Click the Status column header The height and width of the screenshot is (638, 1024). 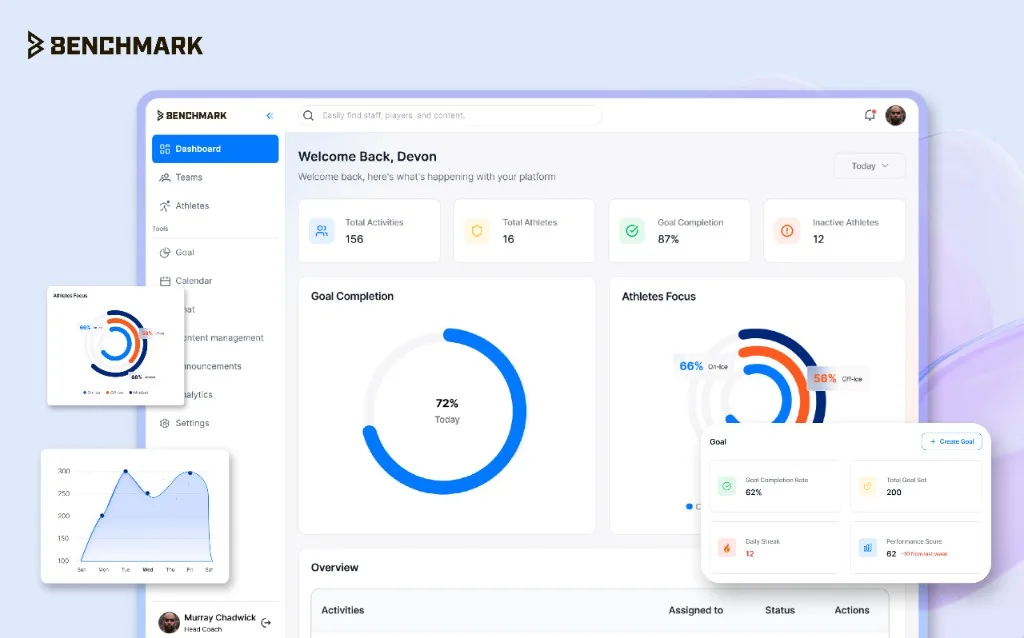coord(780,610)
